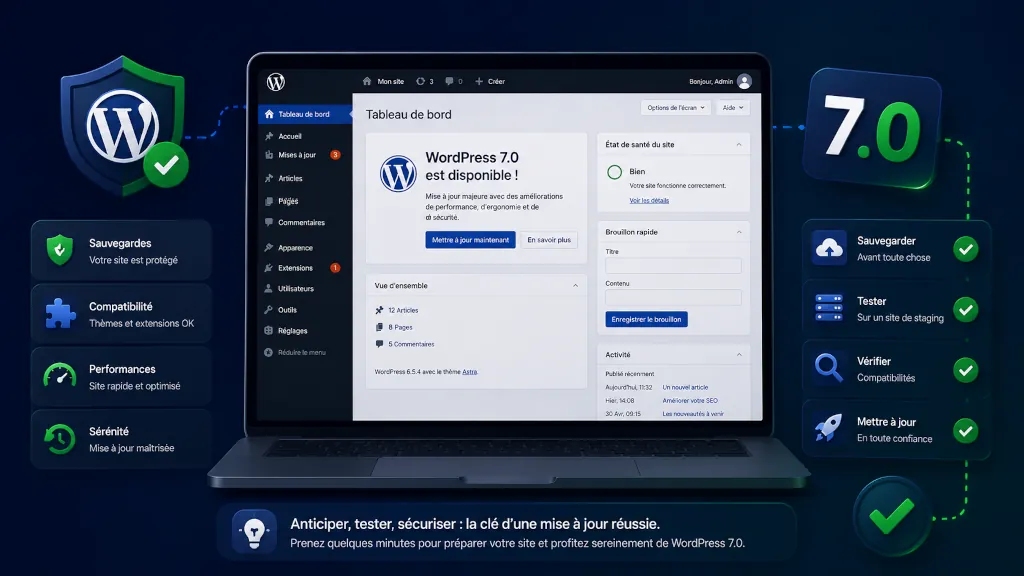
Task: Open the updates counter icon showing 3
Action: [421, 81]
